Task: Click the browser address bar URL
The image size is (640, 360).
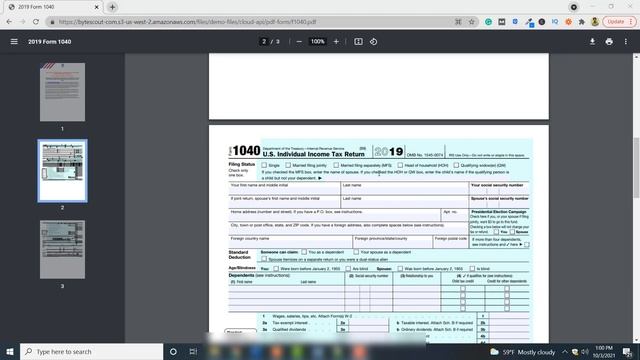Action: 187,22
